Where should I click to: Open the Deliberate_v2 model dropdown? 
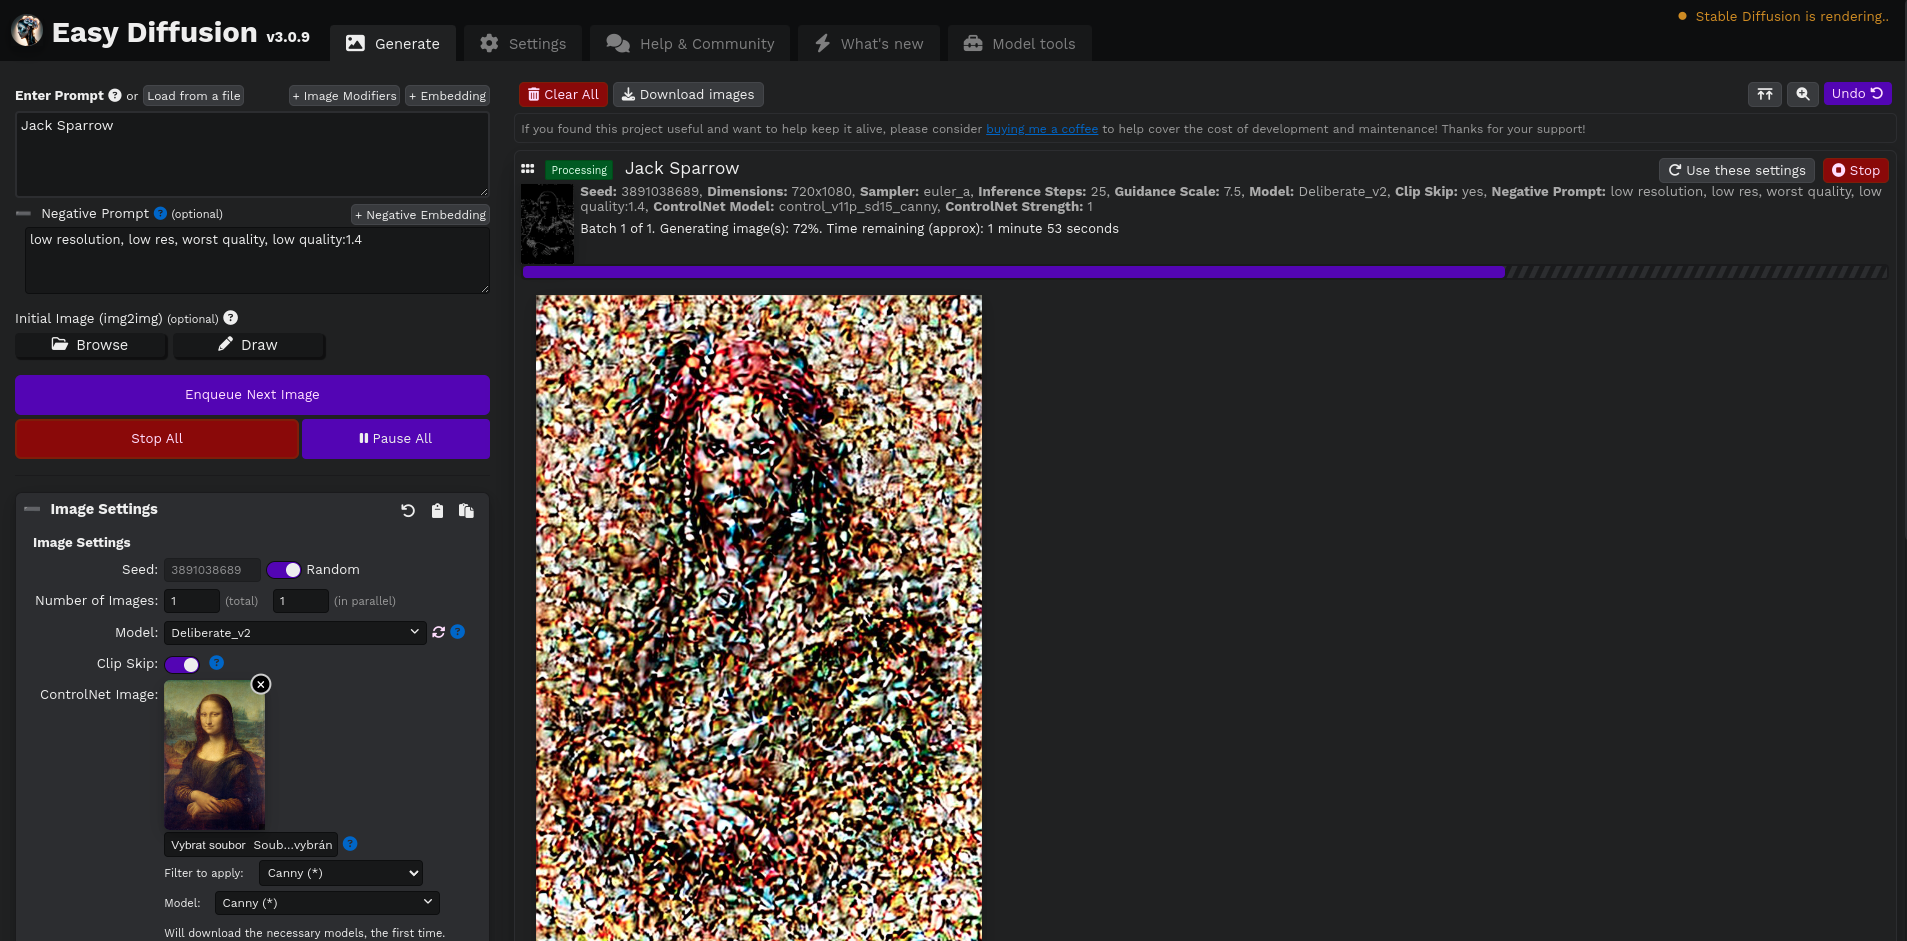pyautogui.click(x=295, y=633)
